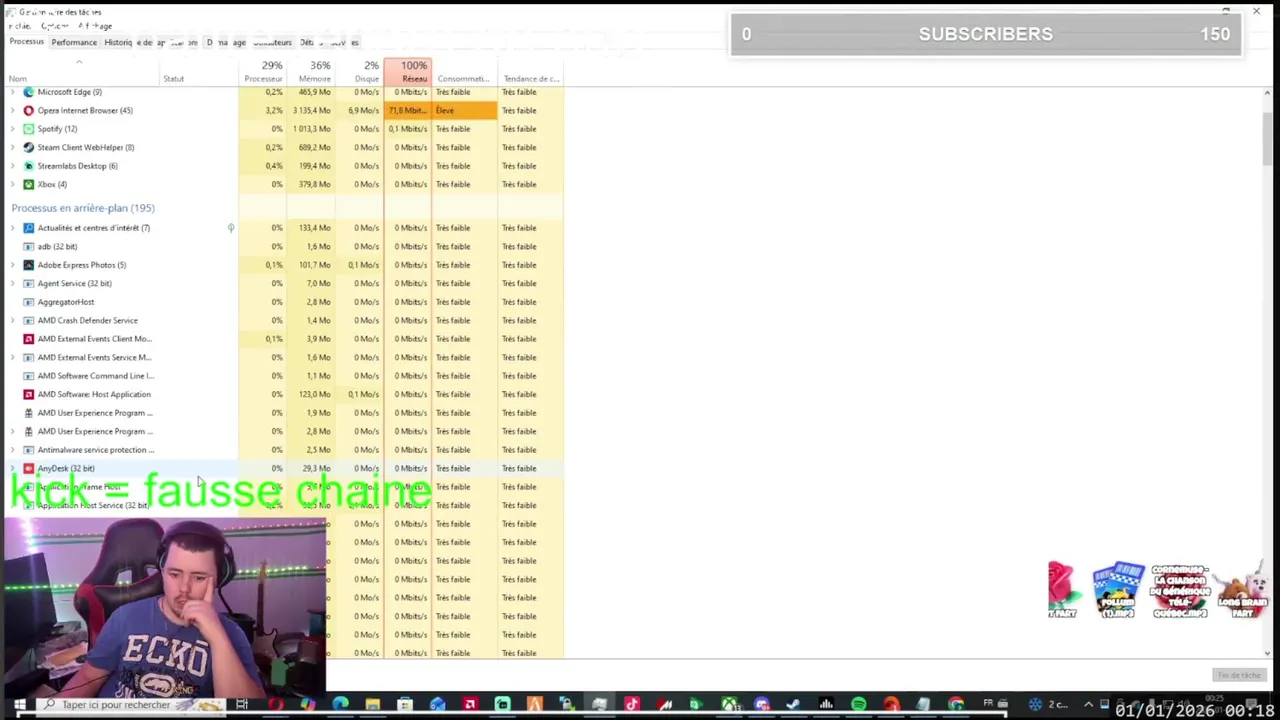Sort by the Consommation column header
Image resolution: width=1280 pixels, height=720 pixels.
click(x=464, y=72)
